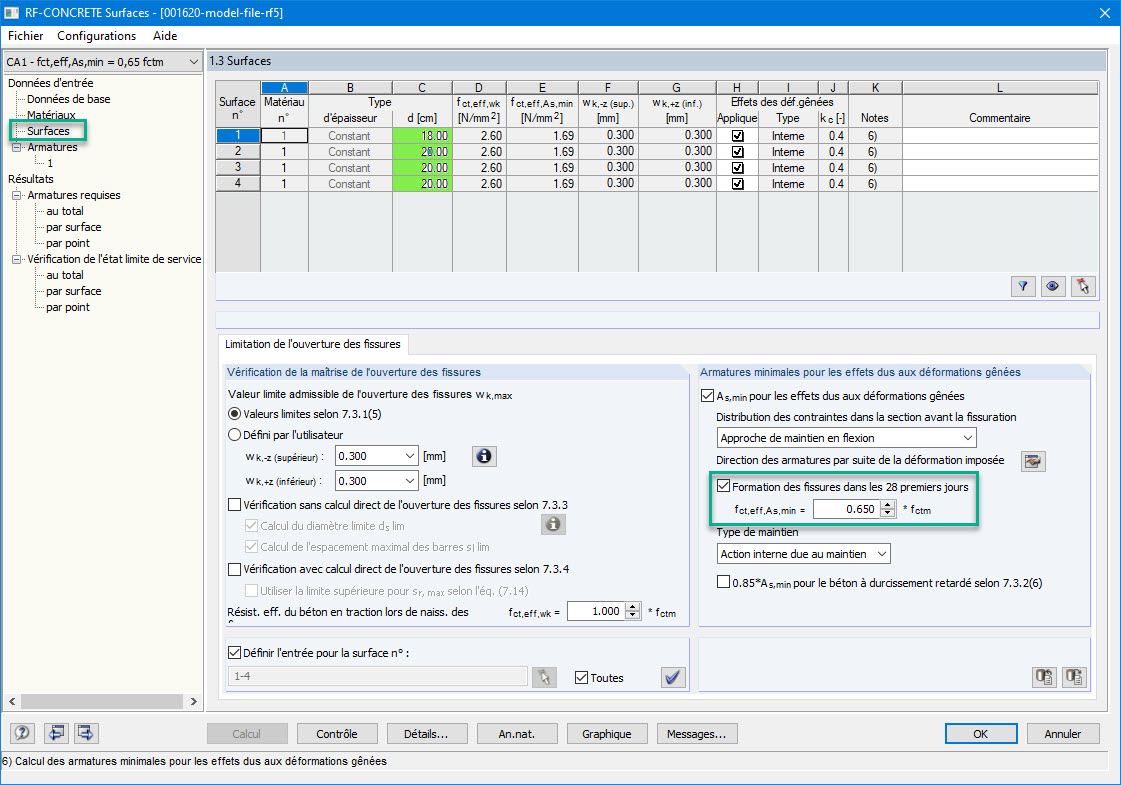1121x785 pixels.
Task: Click the second default-settings icon at bottom right
Action: point(1075,676)
